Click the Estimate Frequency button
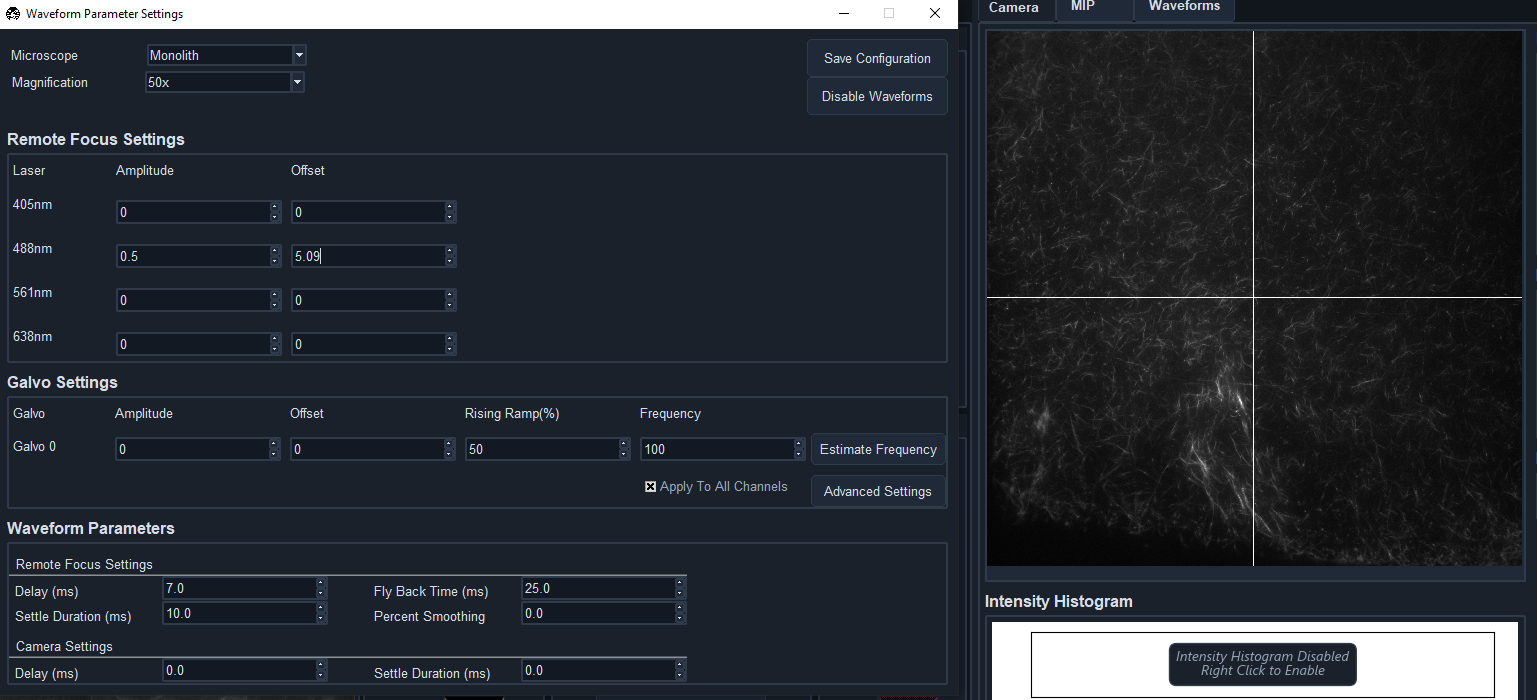The height and width of the screenshot is (700, 1537). (x=878, y=449)
